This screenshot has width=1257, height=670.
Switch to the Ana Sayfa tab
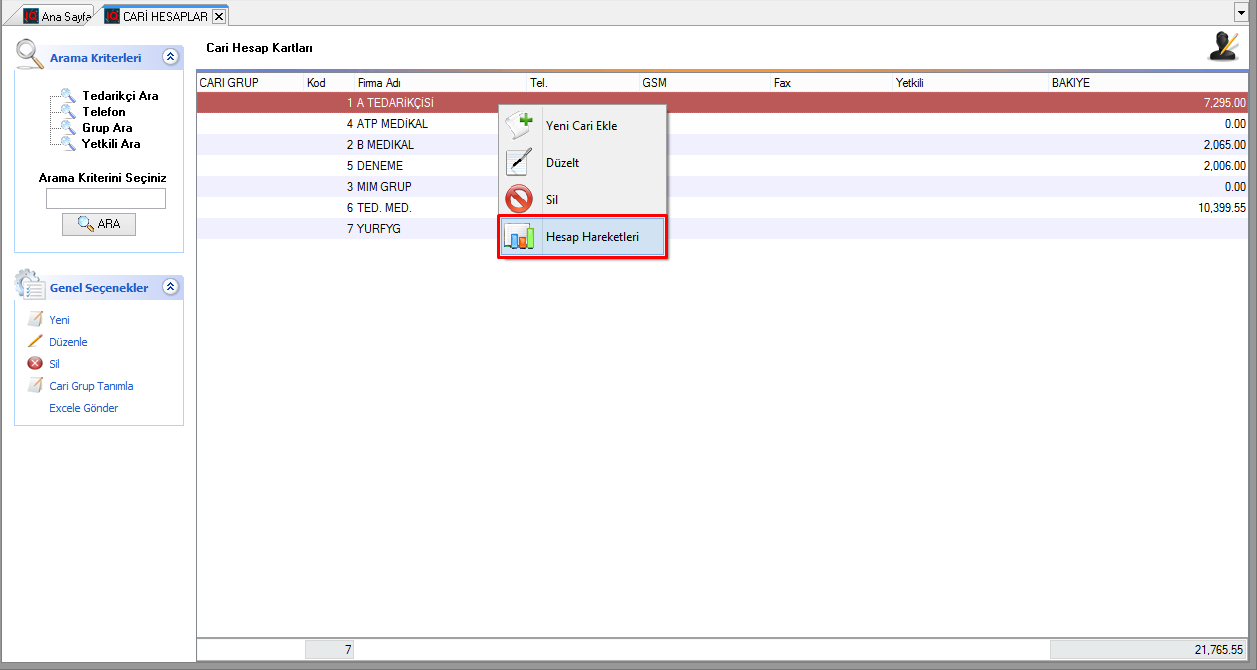click(58, 17)
